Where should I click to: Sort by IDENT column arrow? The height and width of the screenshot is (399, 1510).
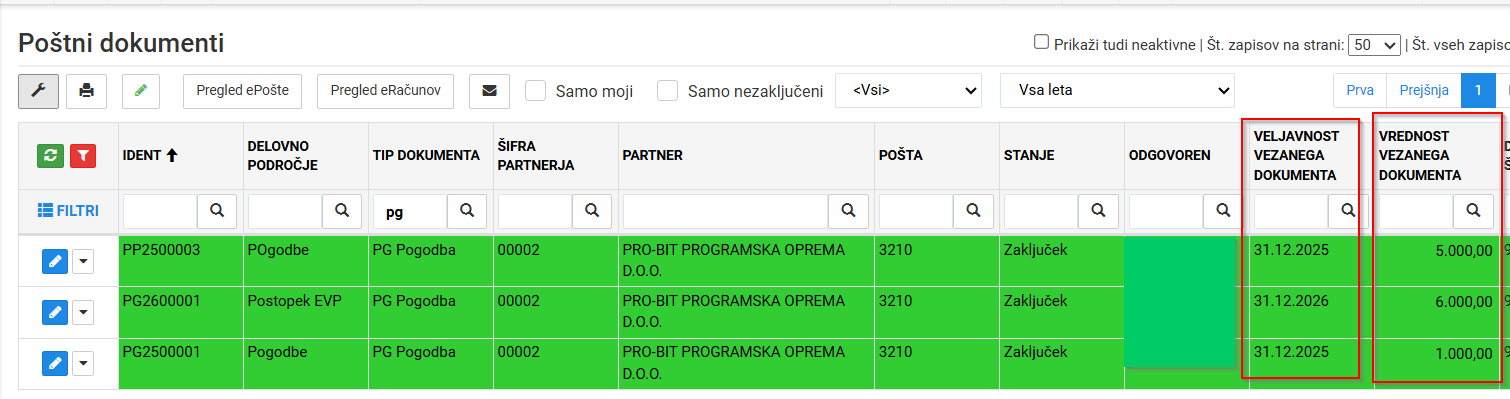pos(171,155)
